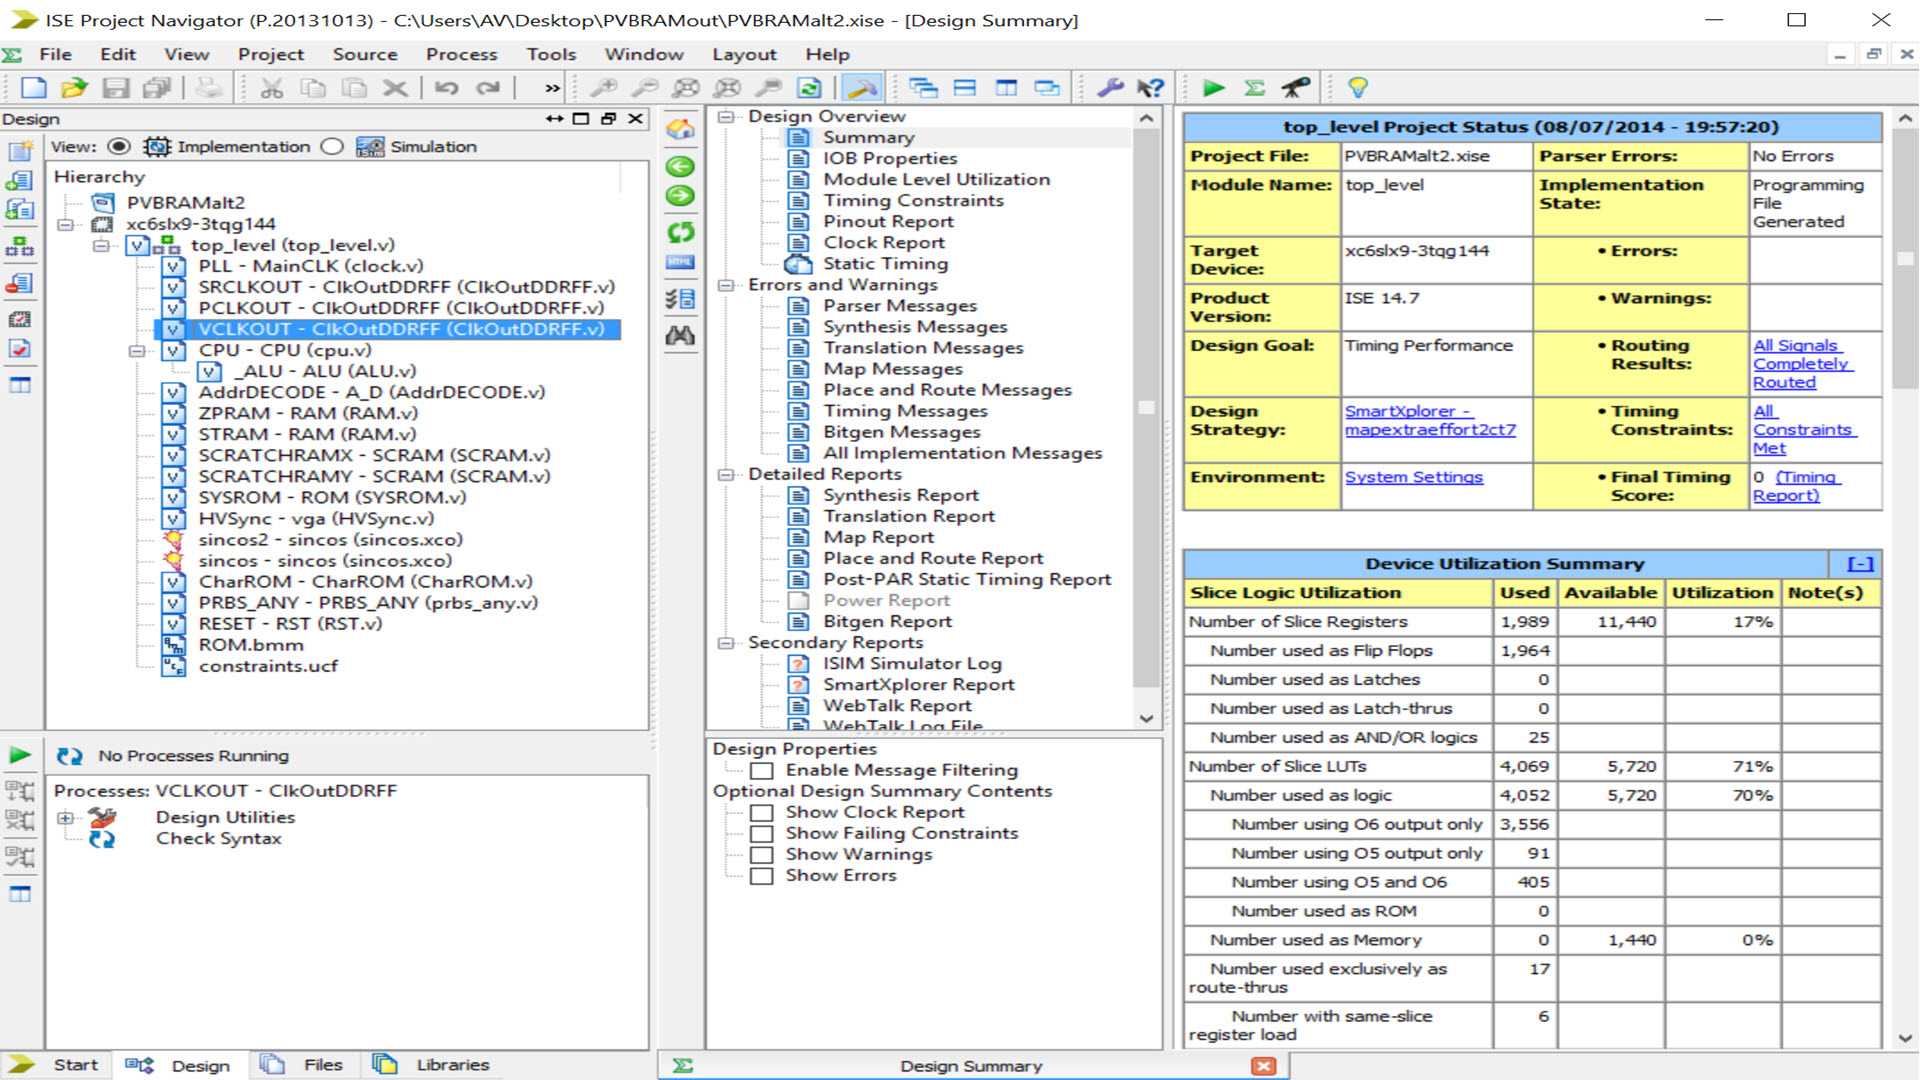This screenshot has width=1920, height=1080.
Task: Click the What's This help cursor icon
Action: click(x=1151, y=88)
